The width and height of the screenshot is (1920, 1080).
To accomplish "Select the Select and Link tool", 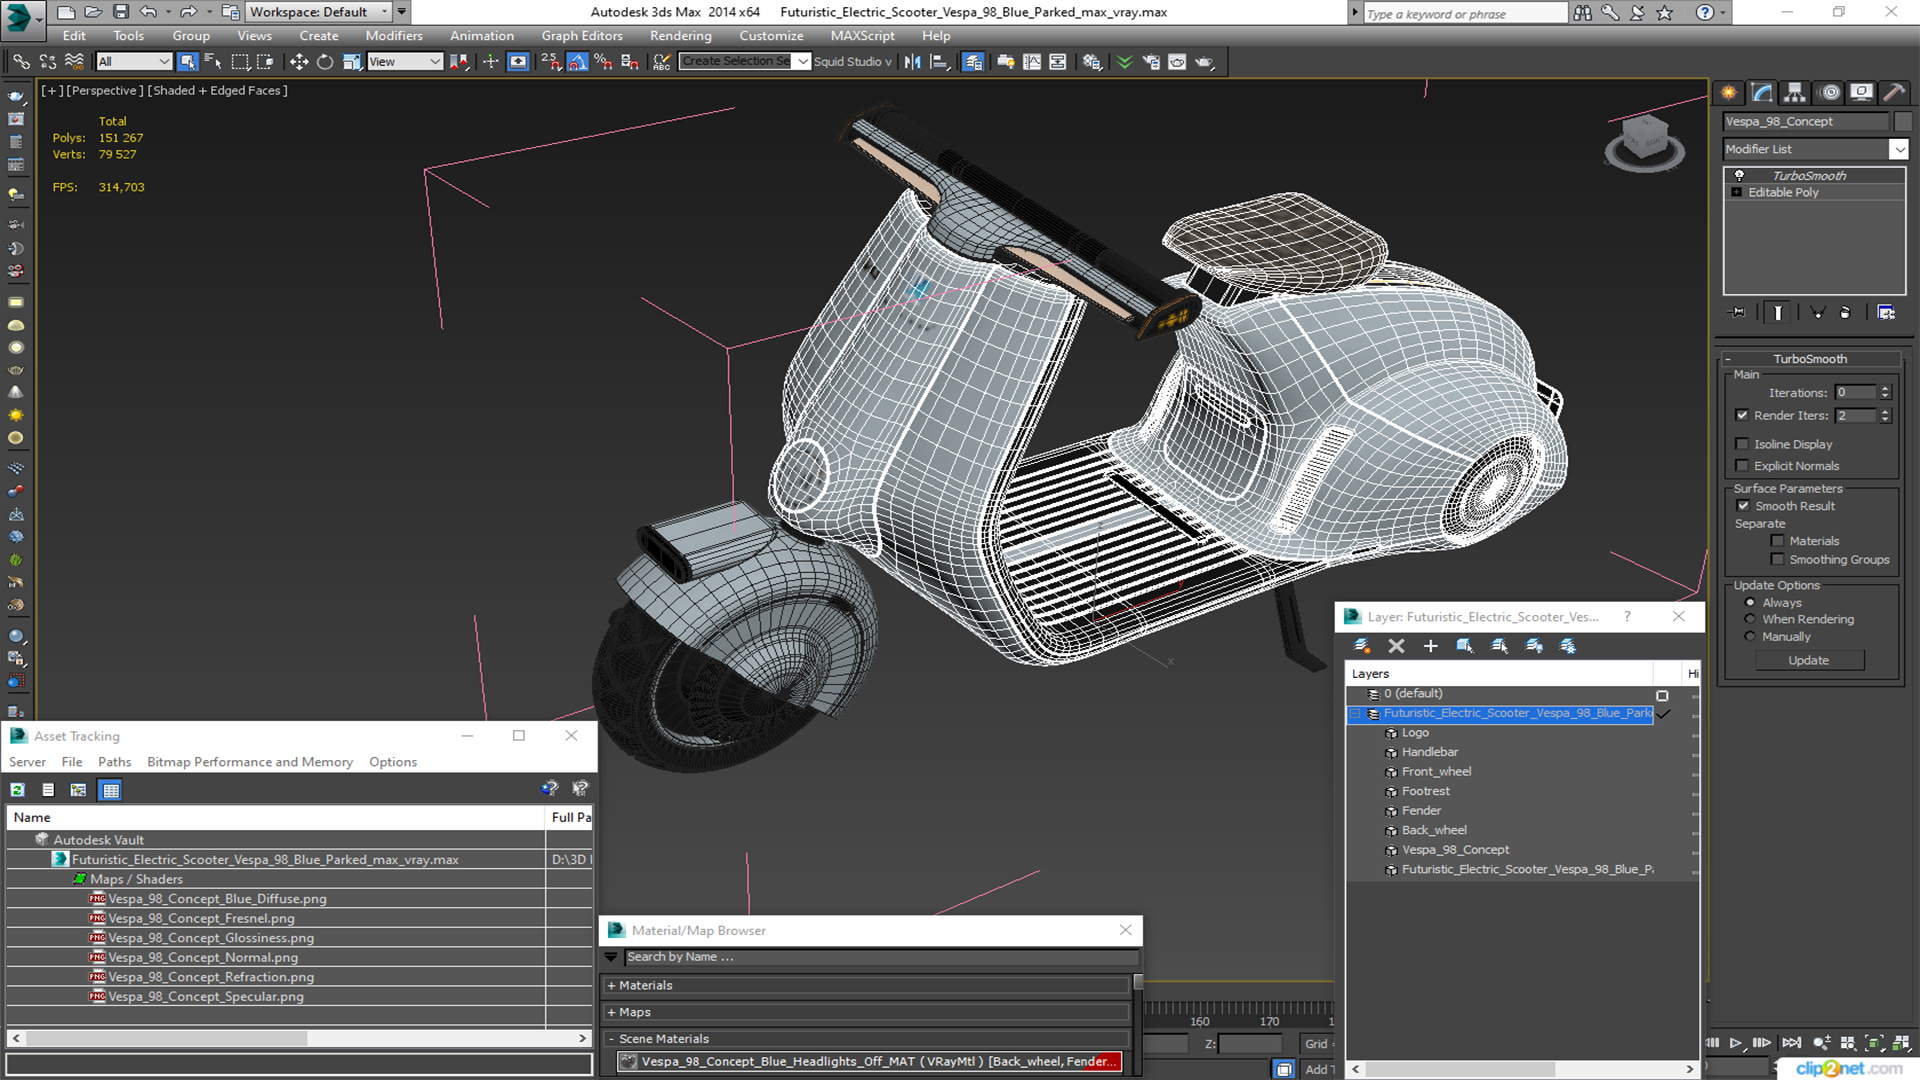I will [x=21, y=62].
